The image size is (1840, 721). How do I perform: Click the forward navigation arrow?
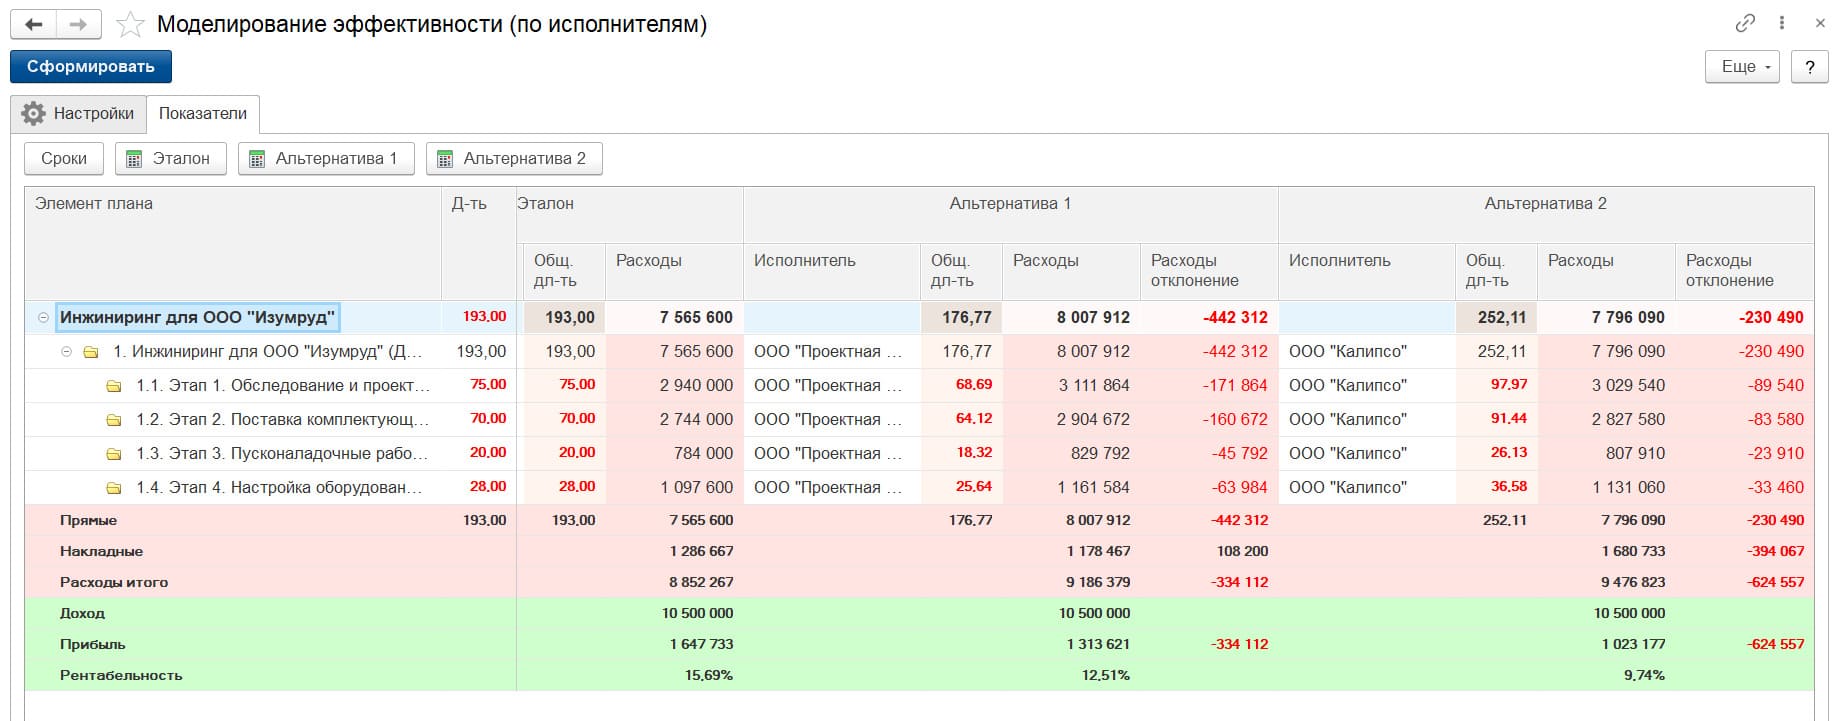pyautogui.click(x=78, y=25)
